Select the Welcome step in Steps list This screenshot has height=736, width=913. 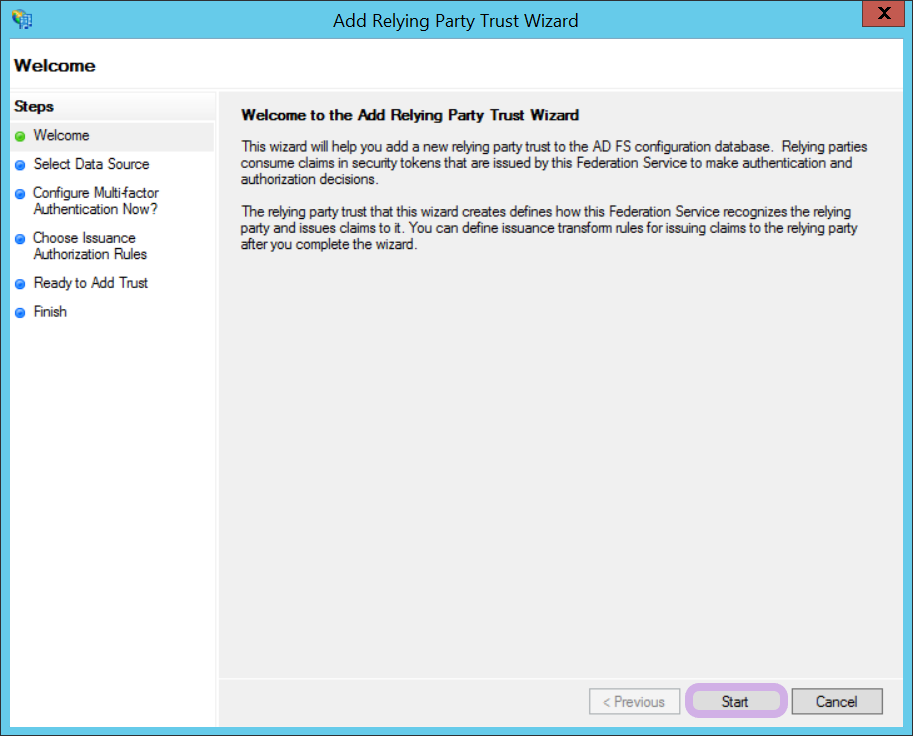(x=61, y=136)
